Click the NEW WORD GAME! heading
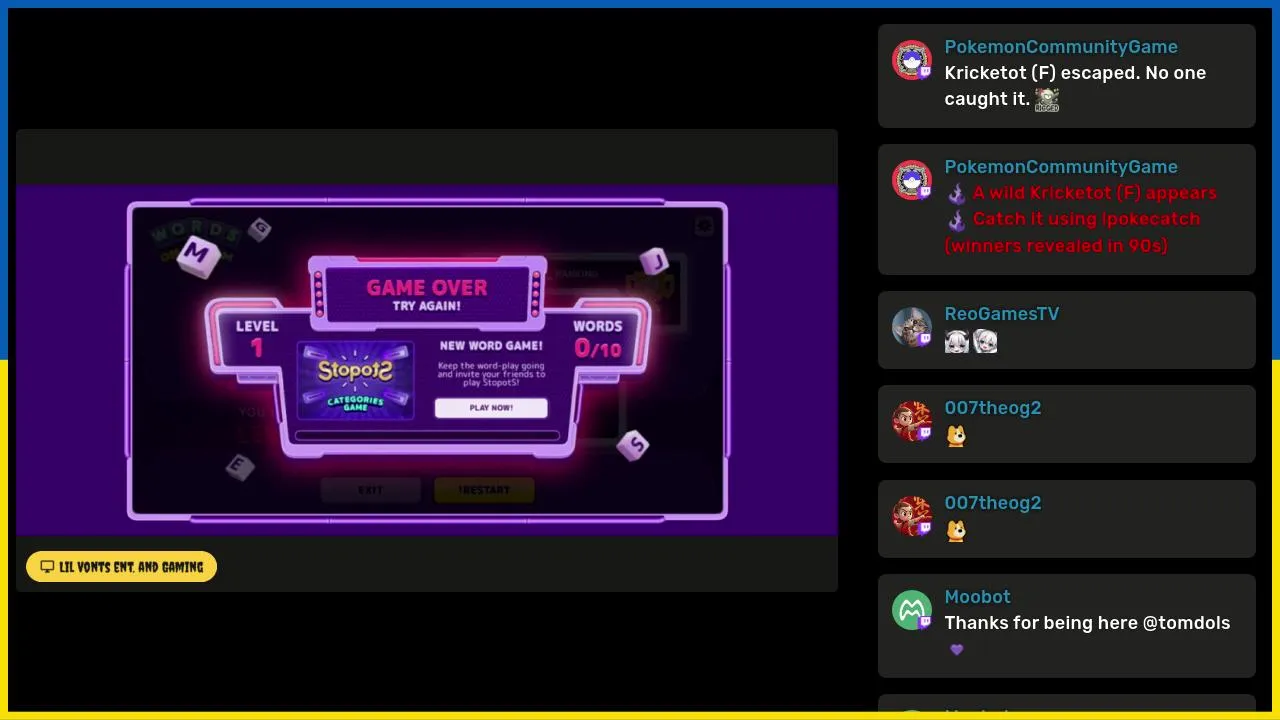The height and width of the screenshot is (720, 1280). coord(491,346)
